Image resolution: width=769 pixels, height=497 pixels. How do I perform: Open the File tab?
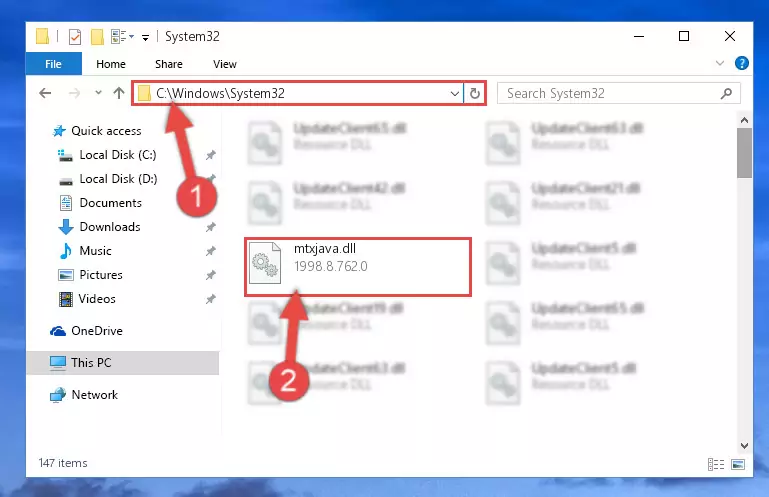pos(53,64)
